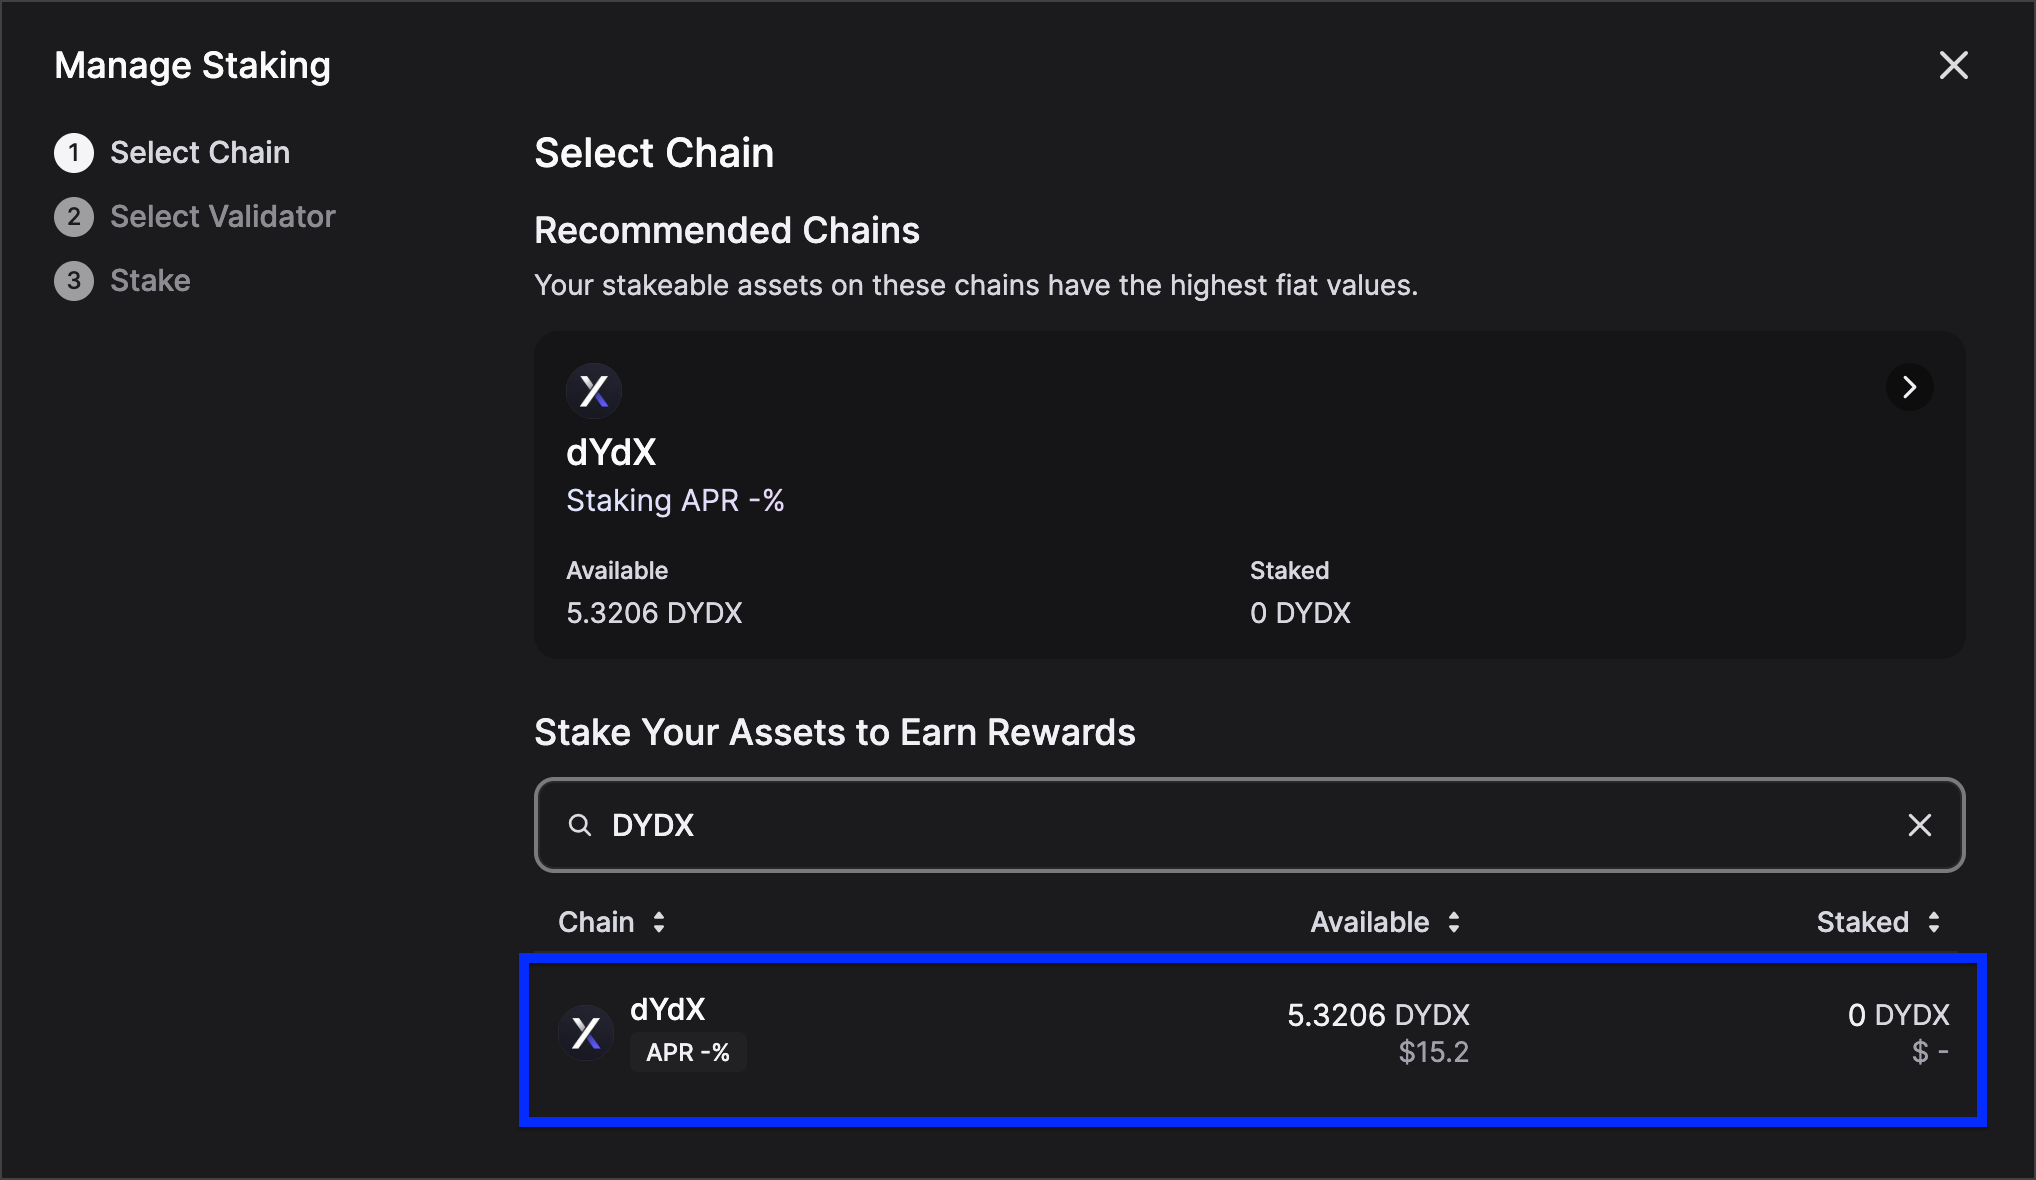Click the DYDX search input field
Viewport: 2036px width, 1180px height.
[1200, 825]
